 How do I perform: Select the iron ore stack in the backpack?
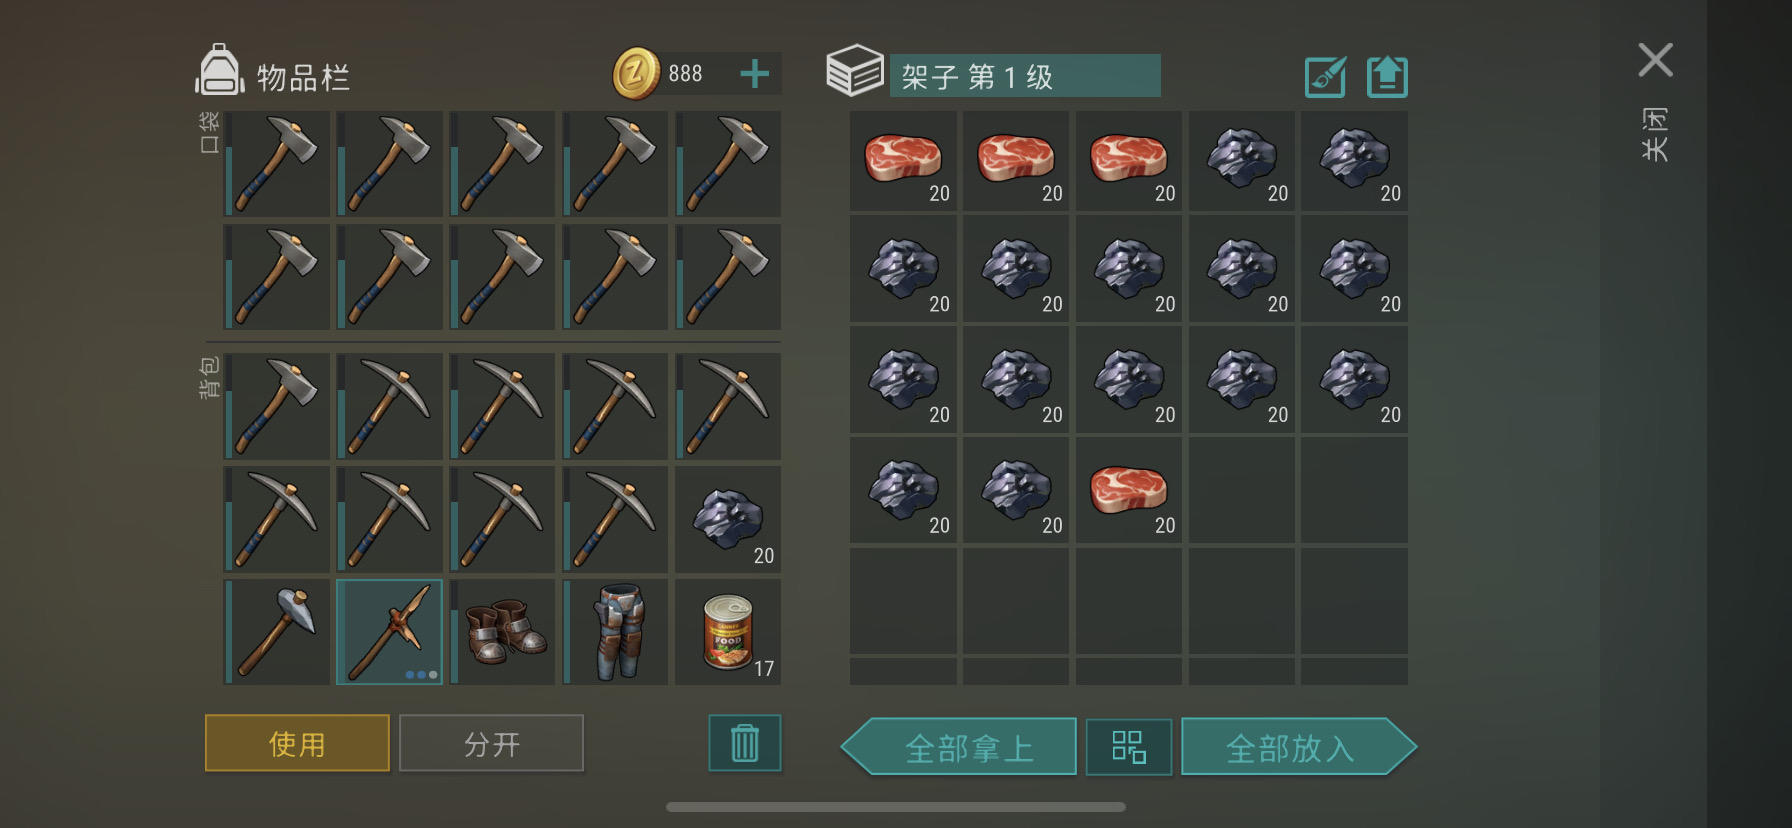(x=728, y=519)
